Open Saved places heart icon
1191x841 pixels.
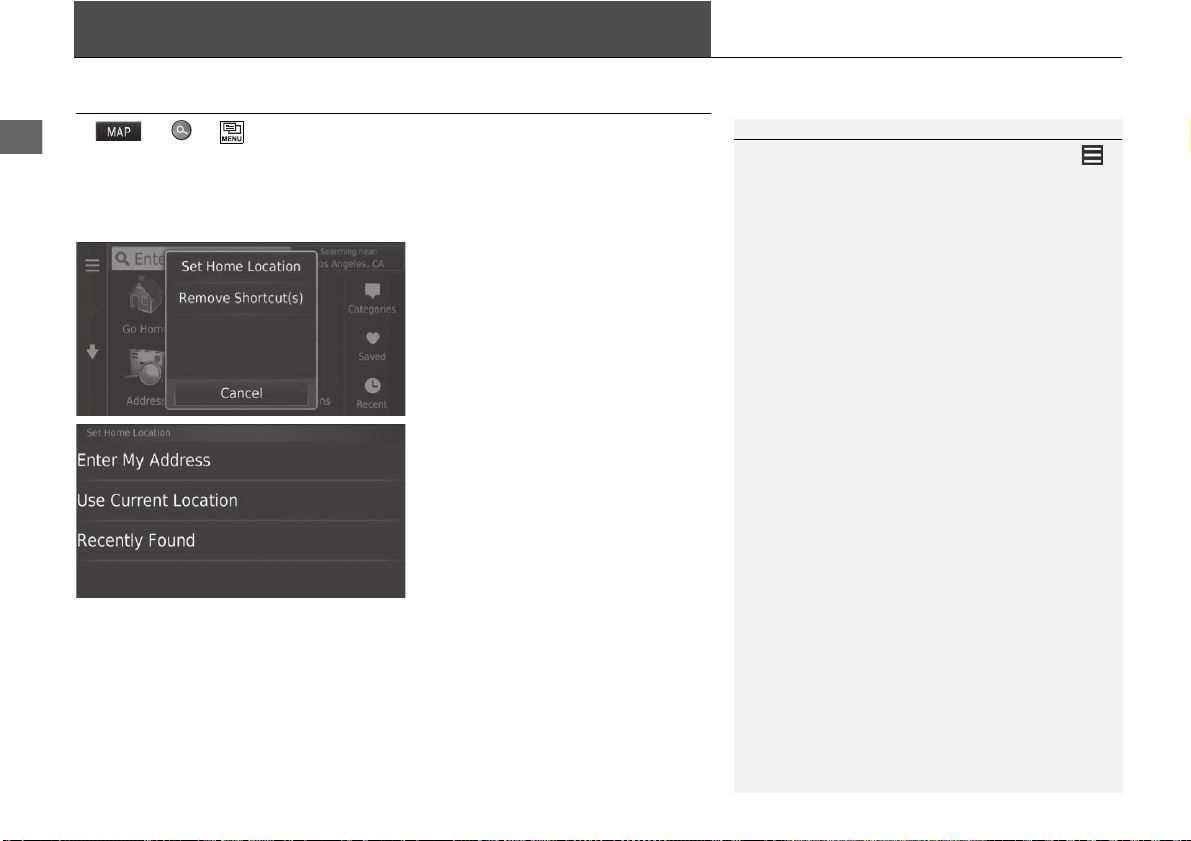(x=371, y=346)
